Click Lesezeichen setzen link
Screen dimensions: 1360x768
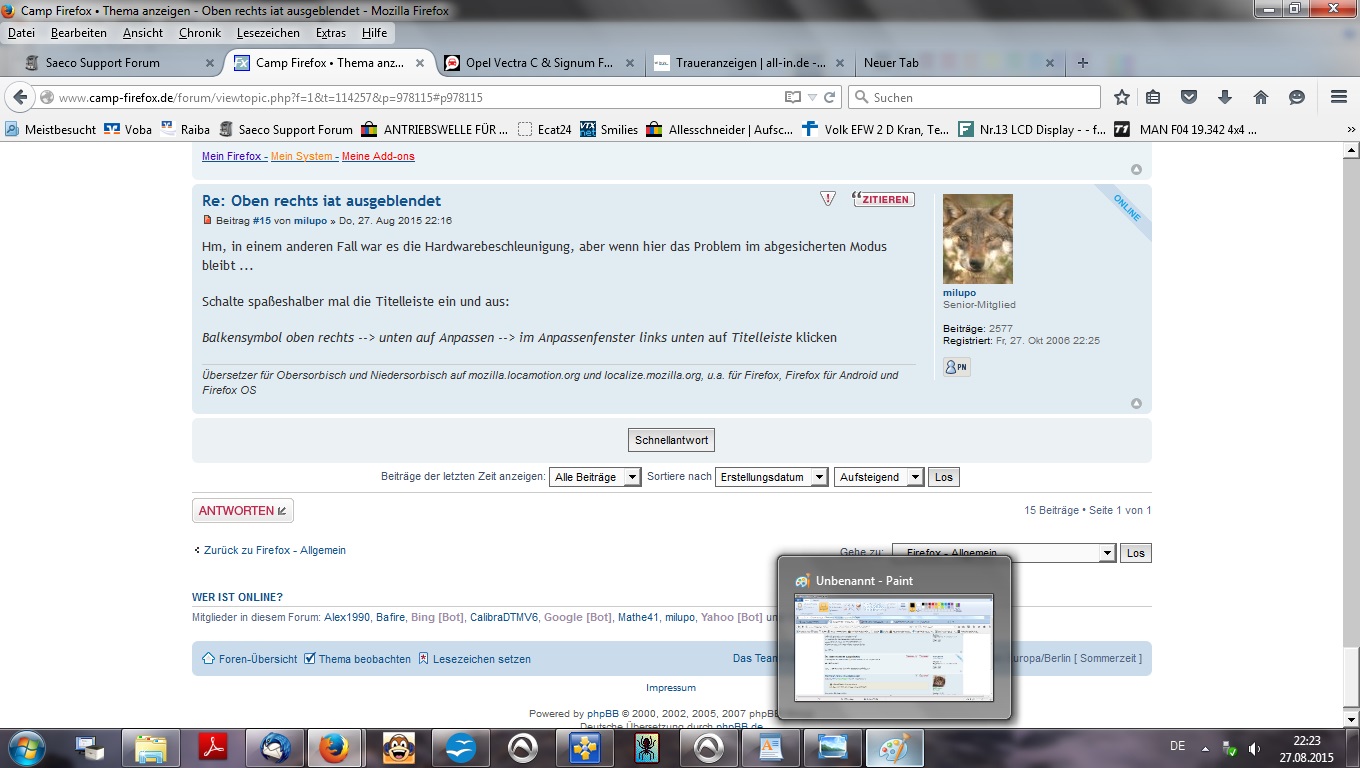tap(474, 659)
